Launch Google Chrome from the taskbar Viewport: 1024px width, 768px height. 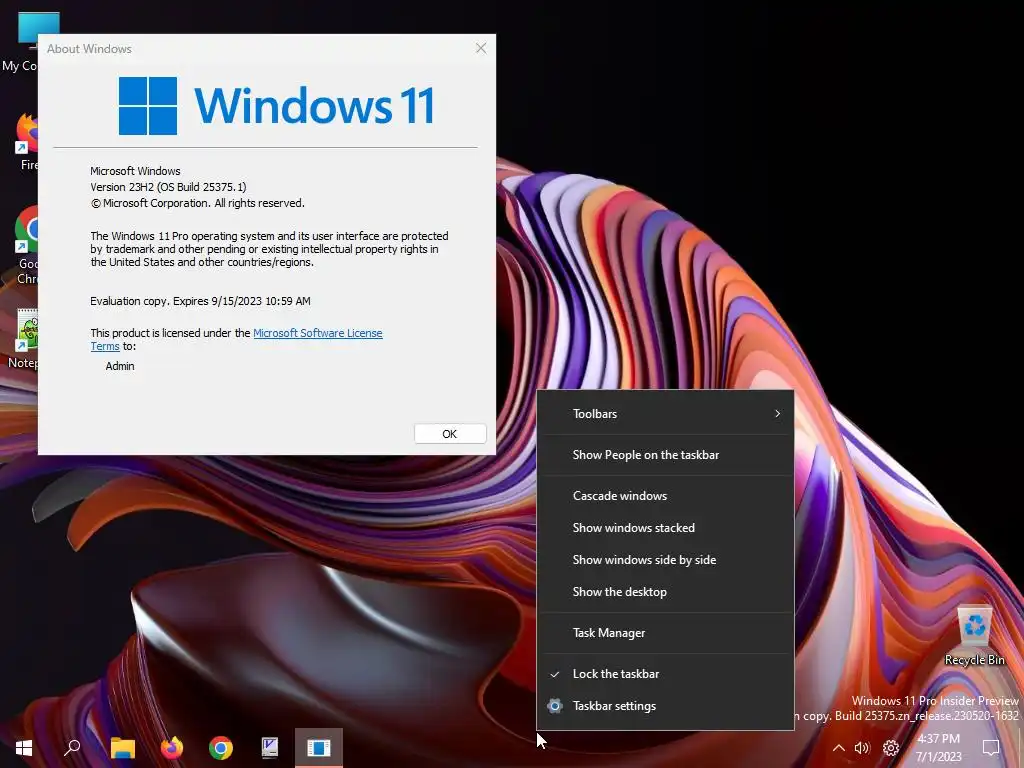pos(221,748)
